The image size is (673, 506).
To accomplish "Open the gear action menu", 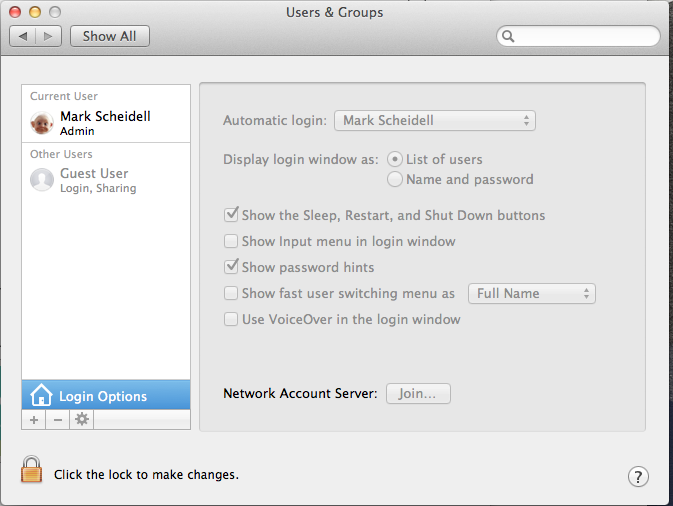I will [x=82, y=419].
